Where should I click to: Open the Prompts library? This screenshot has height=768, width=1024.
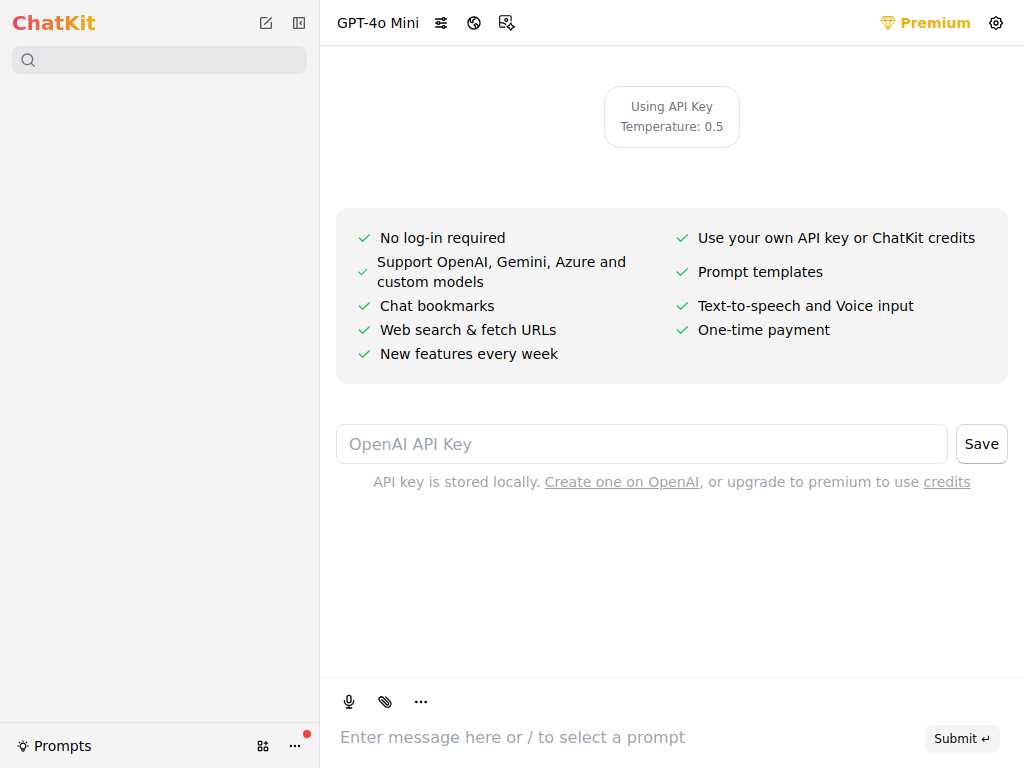point(54,746)
